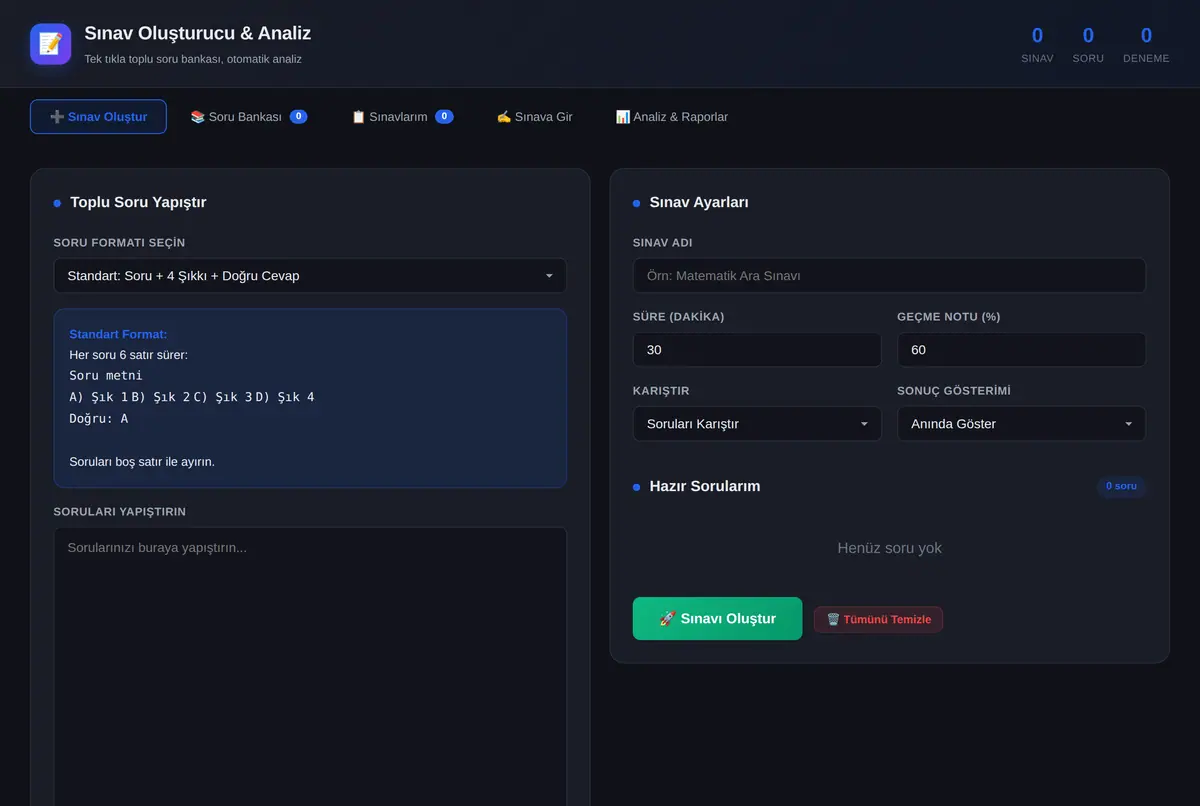The width and height of the screenshot is (1200, 806).
Task: Click the Sınav Ayarları heading
Action: 699,202
